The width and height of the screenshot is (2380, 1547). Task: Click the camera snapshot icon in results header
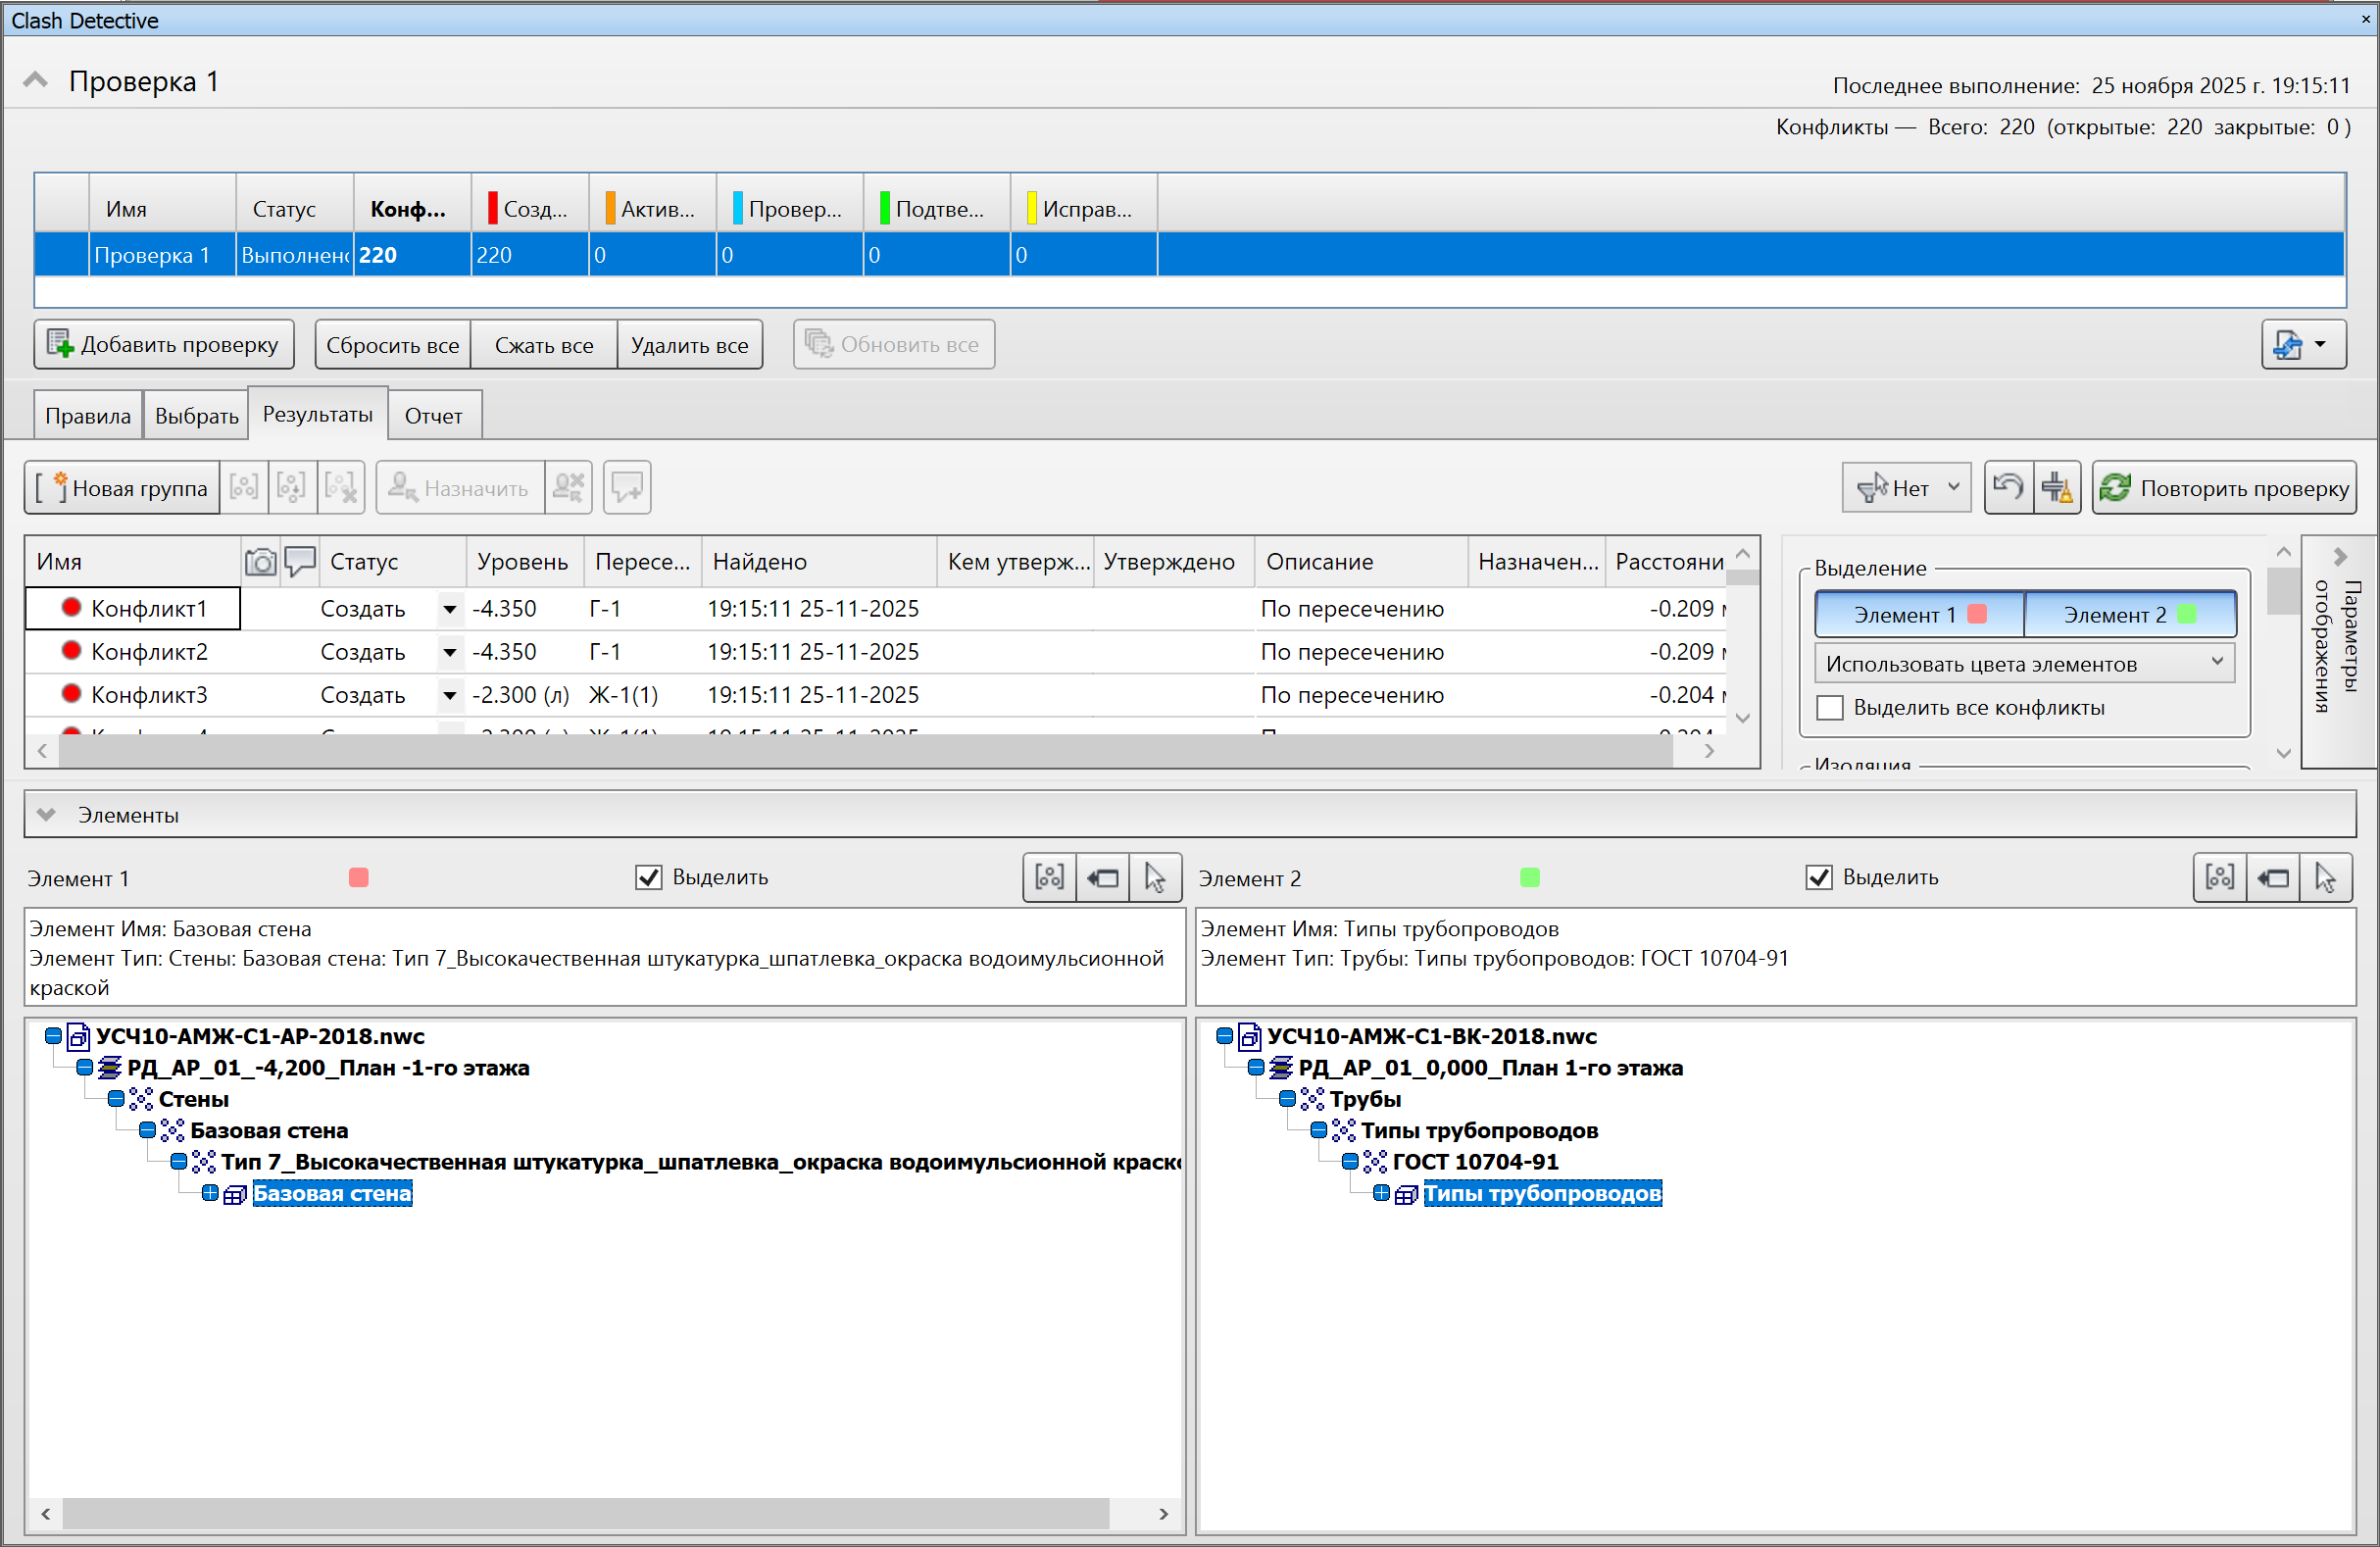pos(260,562)
